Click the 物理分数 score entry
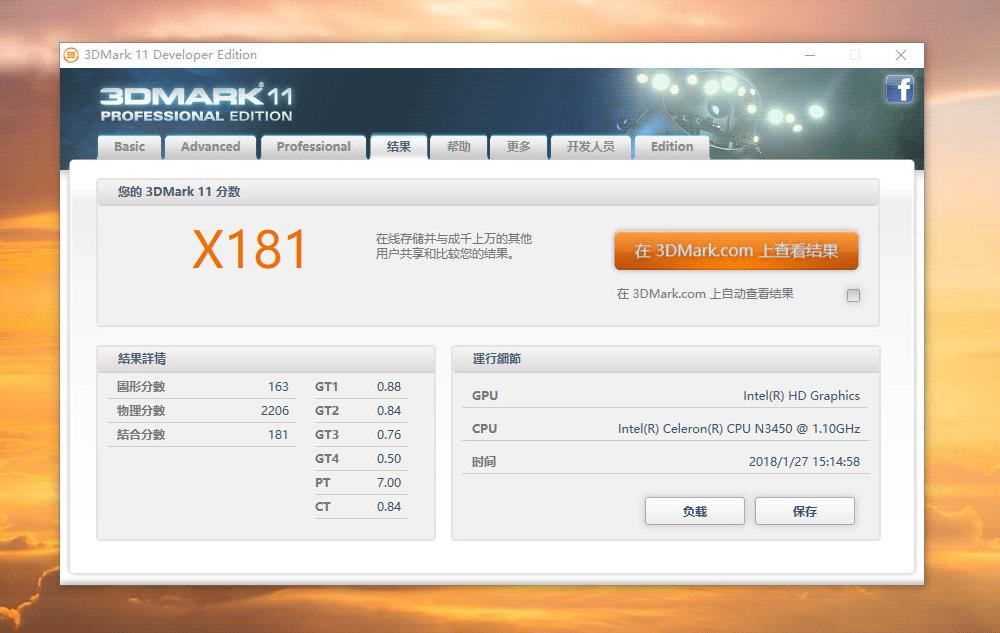Image resolution: width=1000 pixels, height=633 pixels. (200, 411)
